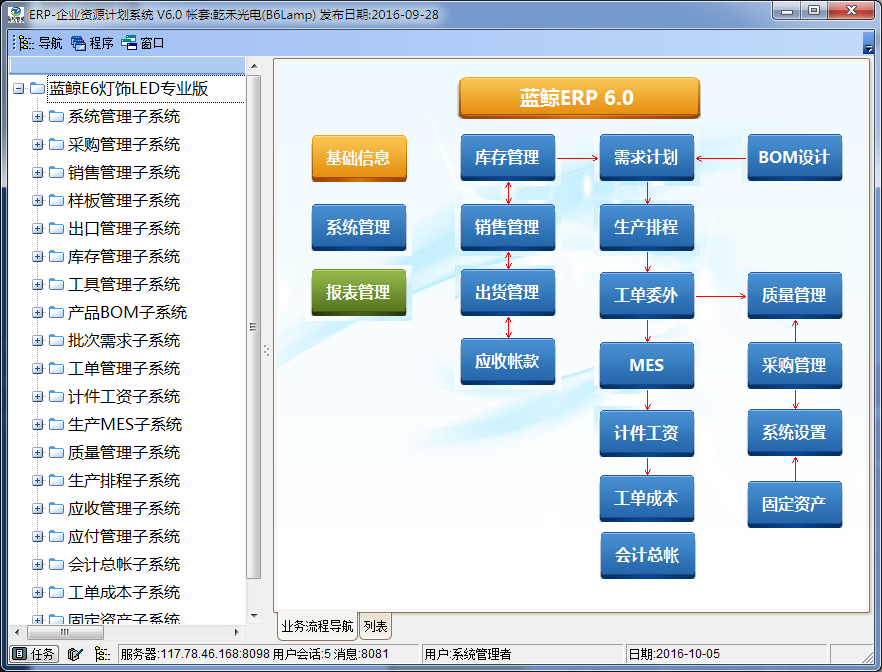Click the 应收帐款 flowchart button
Viewport: 882px width, 672px height.
click(507, 362)
